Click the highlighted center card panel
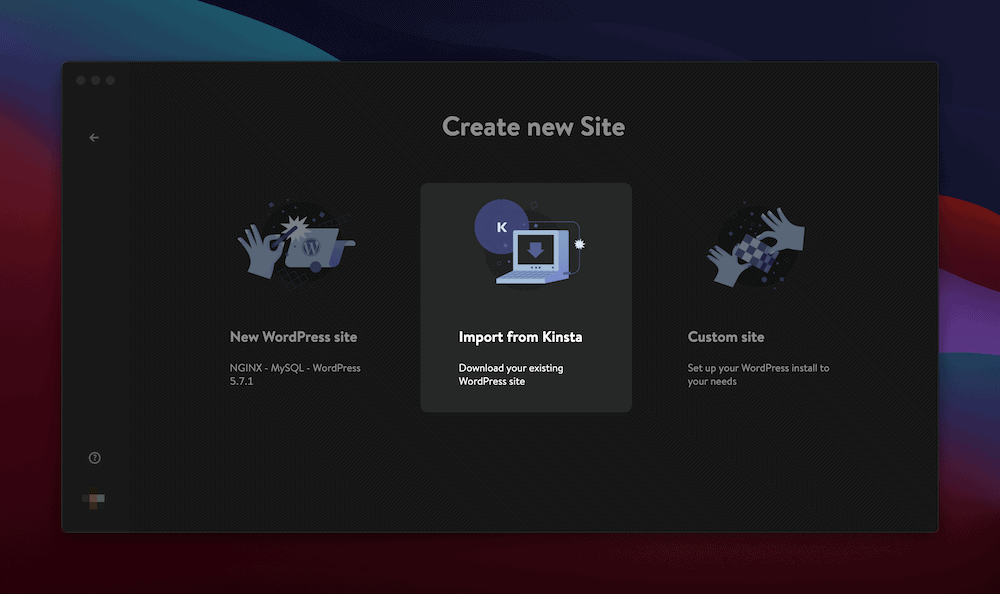The image size is (1000, 594). [526, 296]
